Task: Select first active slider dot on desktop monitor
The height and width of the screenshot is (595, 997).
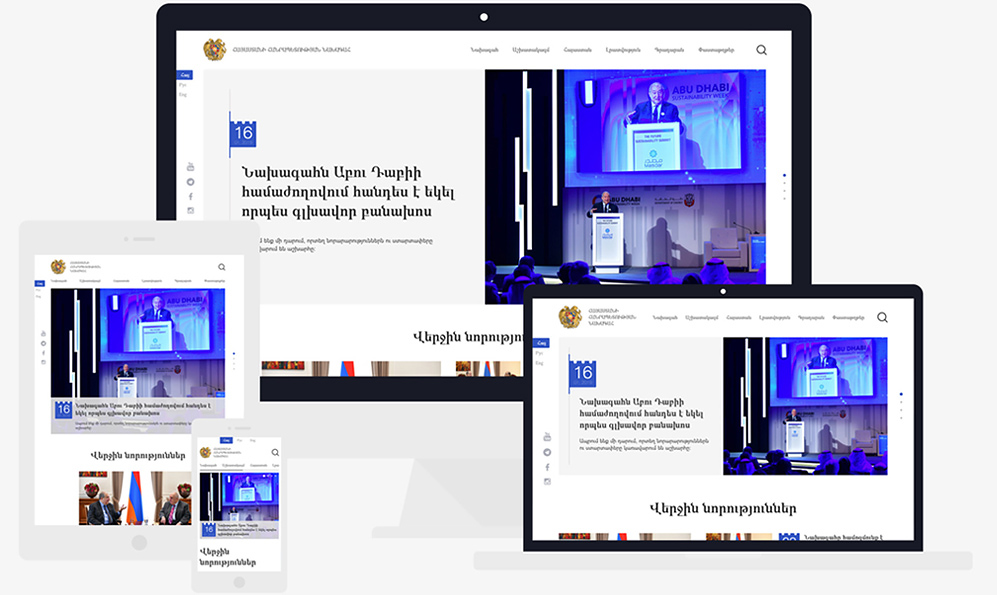Action: pos(784,175)
